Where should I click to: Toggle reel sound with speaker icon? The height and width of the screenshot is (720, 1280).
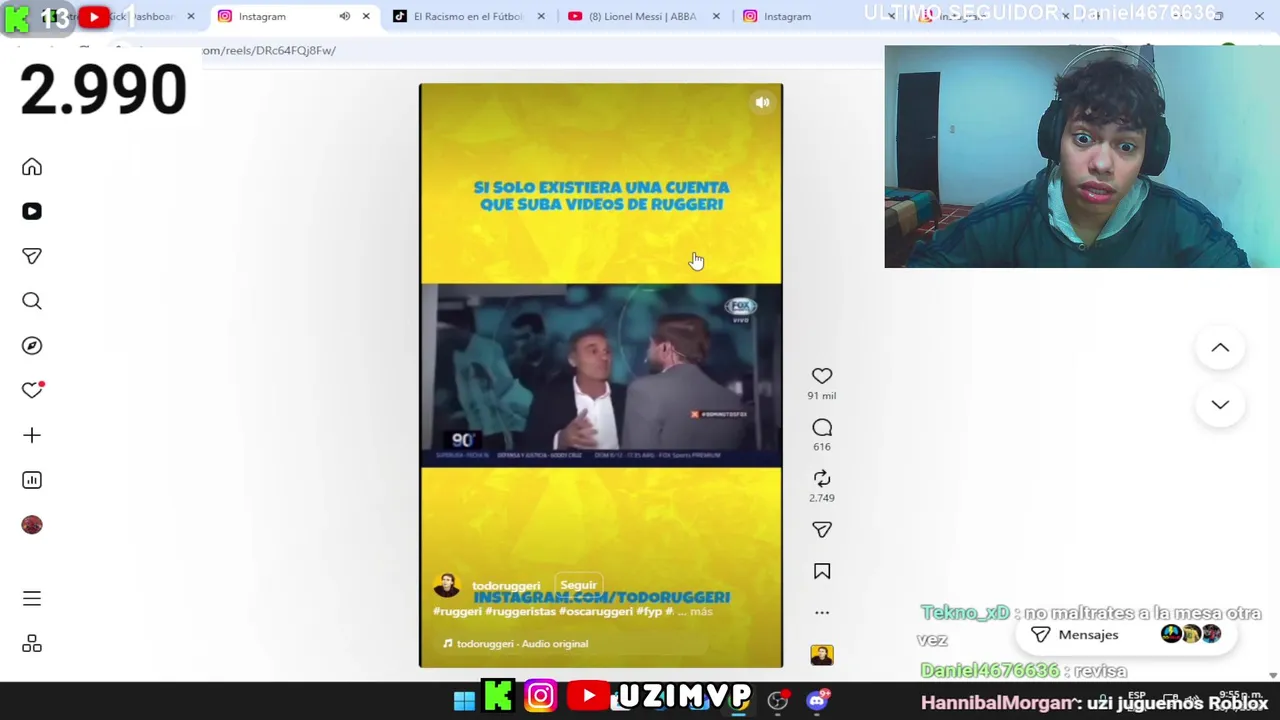[763, 102]
